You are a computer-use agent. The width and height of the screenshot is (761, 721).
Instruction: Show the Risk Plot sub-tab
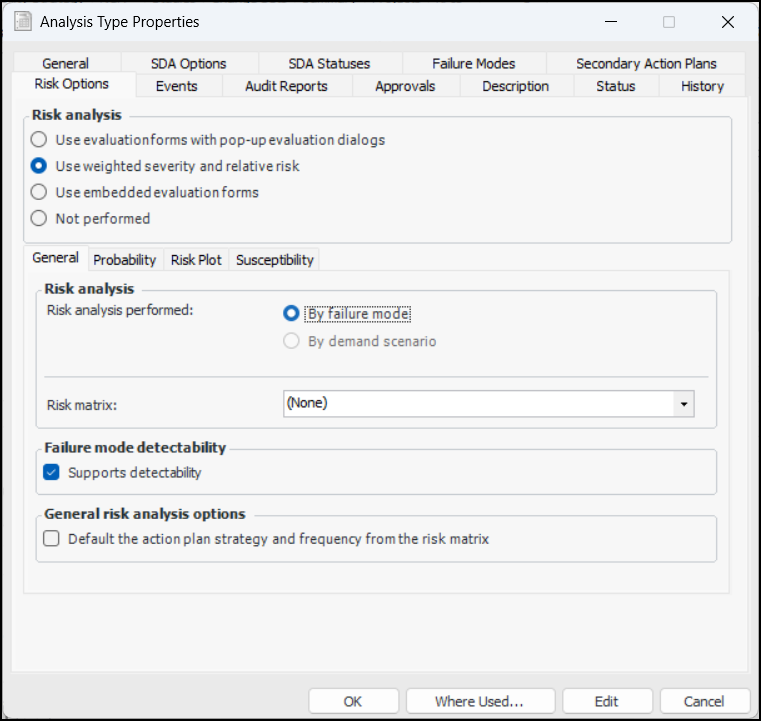(196, 260)
